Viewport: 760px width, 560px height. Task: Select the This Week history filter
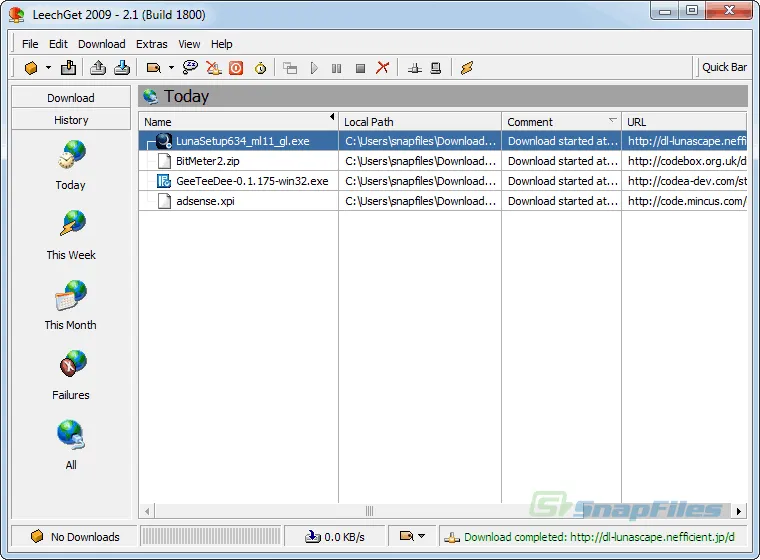71,235
